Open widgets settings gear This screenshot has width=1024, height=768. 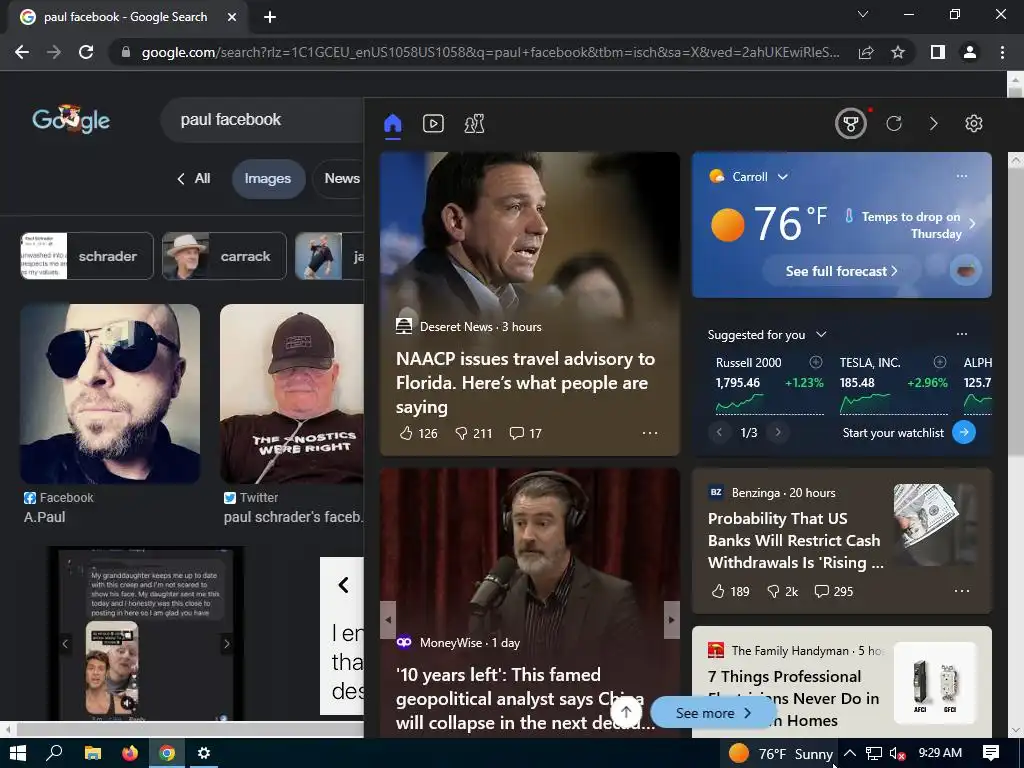pyautogui.click(x=974, y=123)
